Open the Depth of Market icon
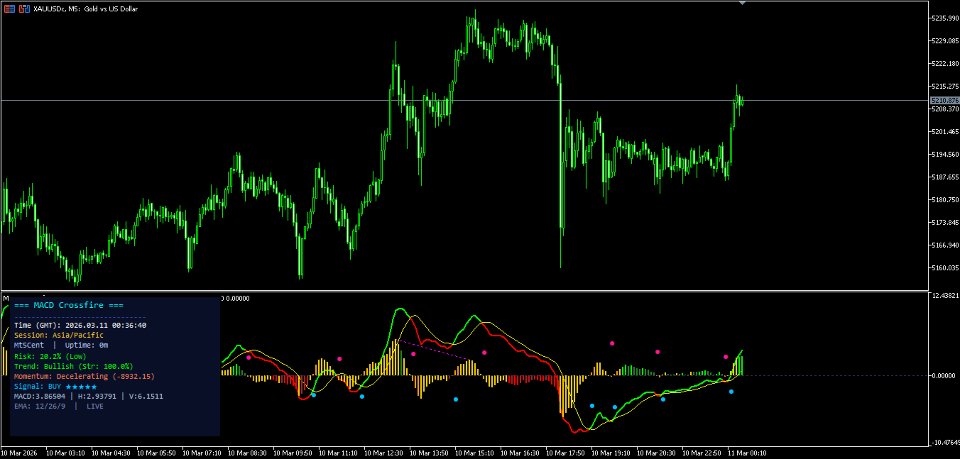Image resolution: width=960 pixels, height=459 pixels. (25, 9)
